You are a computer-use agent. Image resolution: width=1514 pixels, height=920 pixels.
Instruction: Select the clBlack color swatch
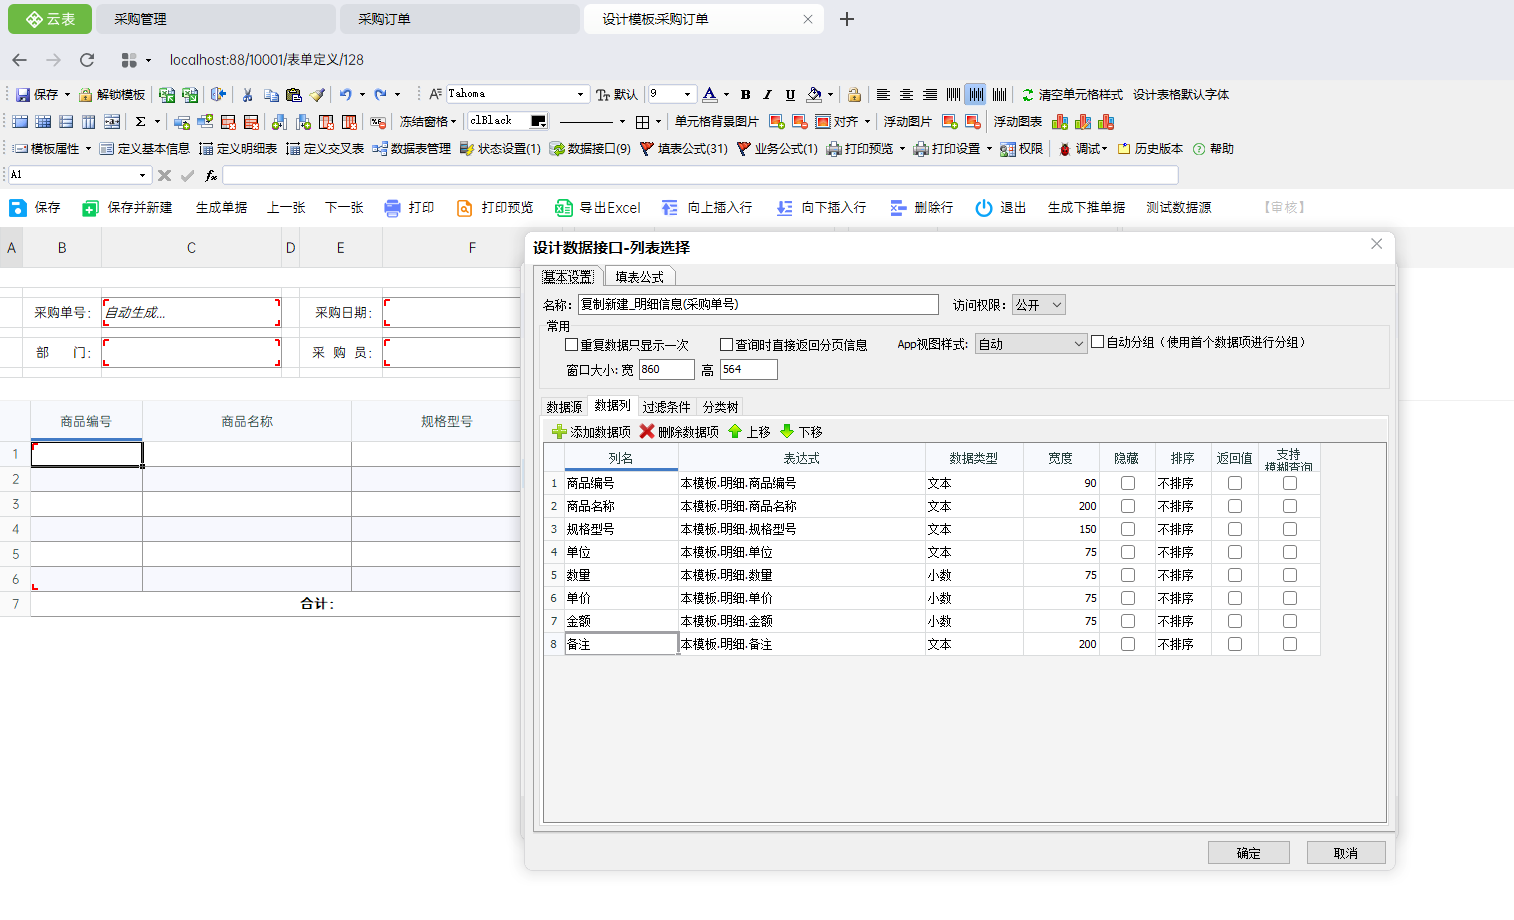point(538,121)
